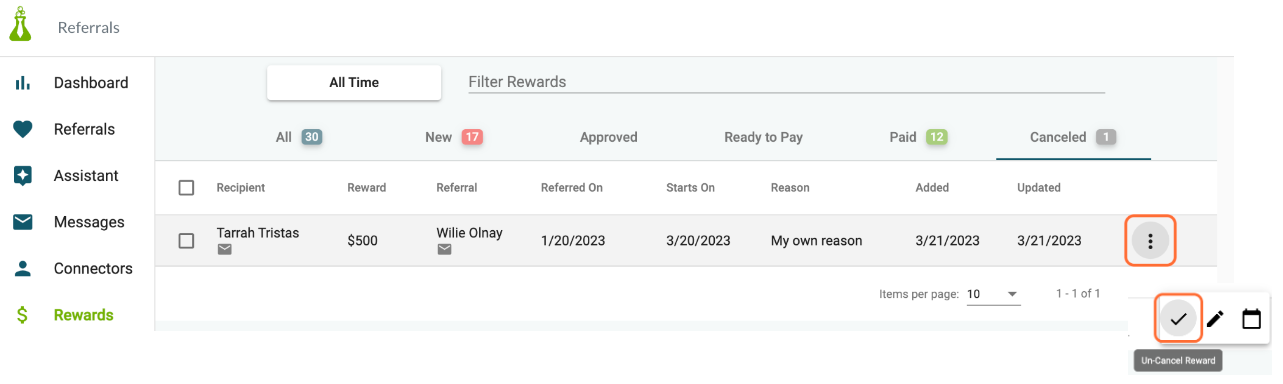This screenshot has height=384, width=1283.
Task: Click the mail icon under Tarrah Tristas
Action: pyautogui.click(x=224, y=250)
